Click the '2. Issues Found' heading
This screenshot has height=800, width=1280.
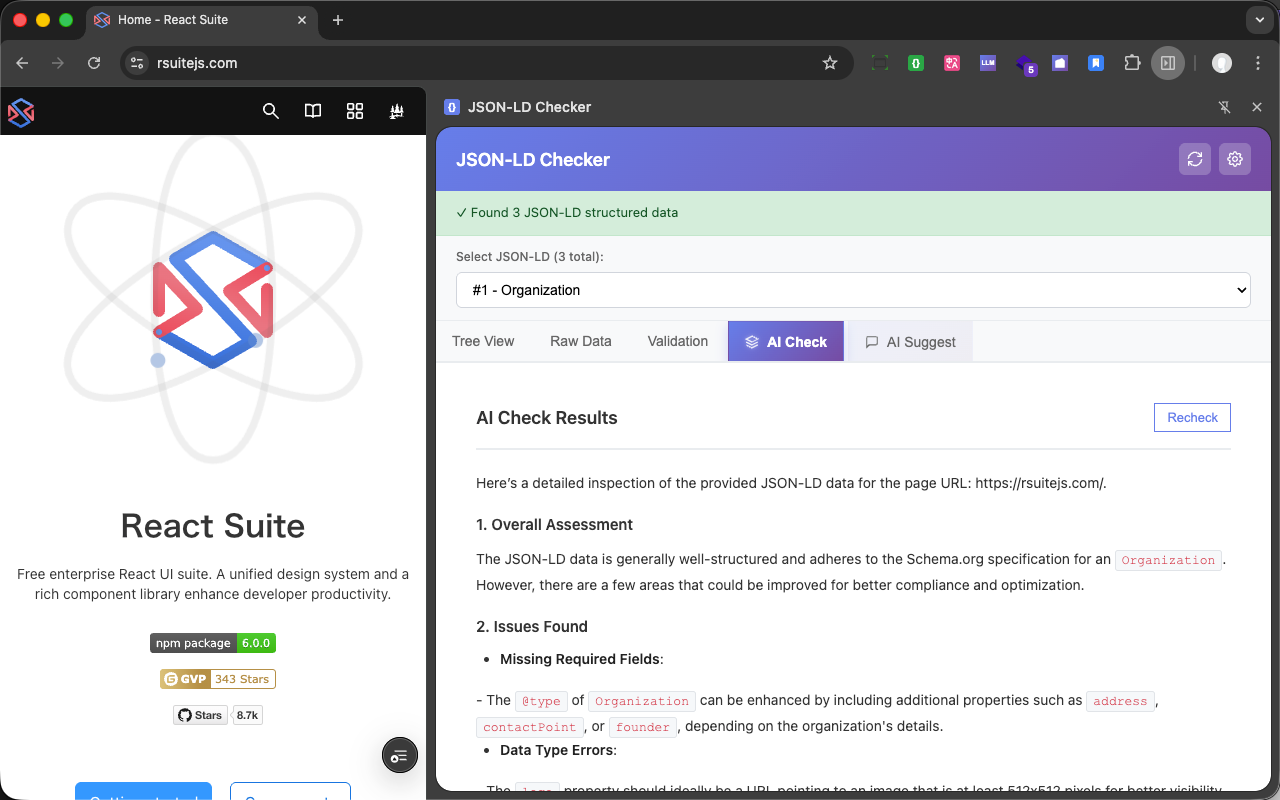tap(532, 627)
